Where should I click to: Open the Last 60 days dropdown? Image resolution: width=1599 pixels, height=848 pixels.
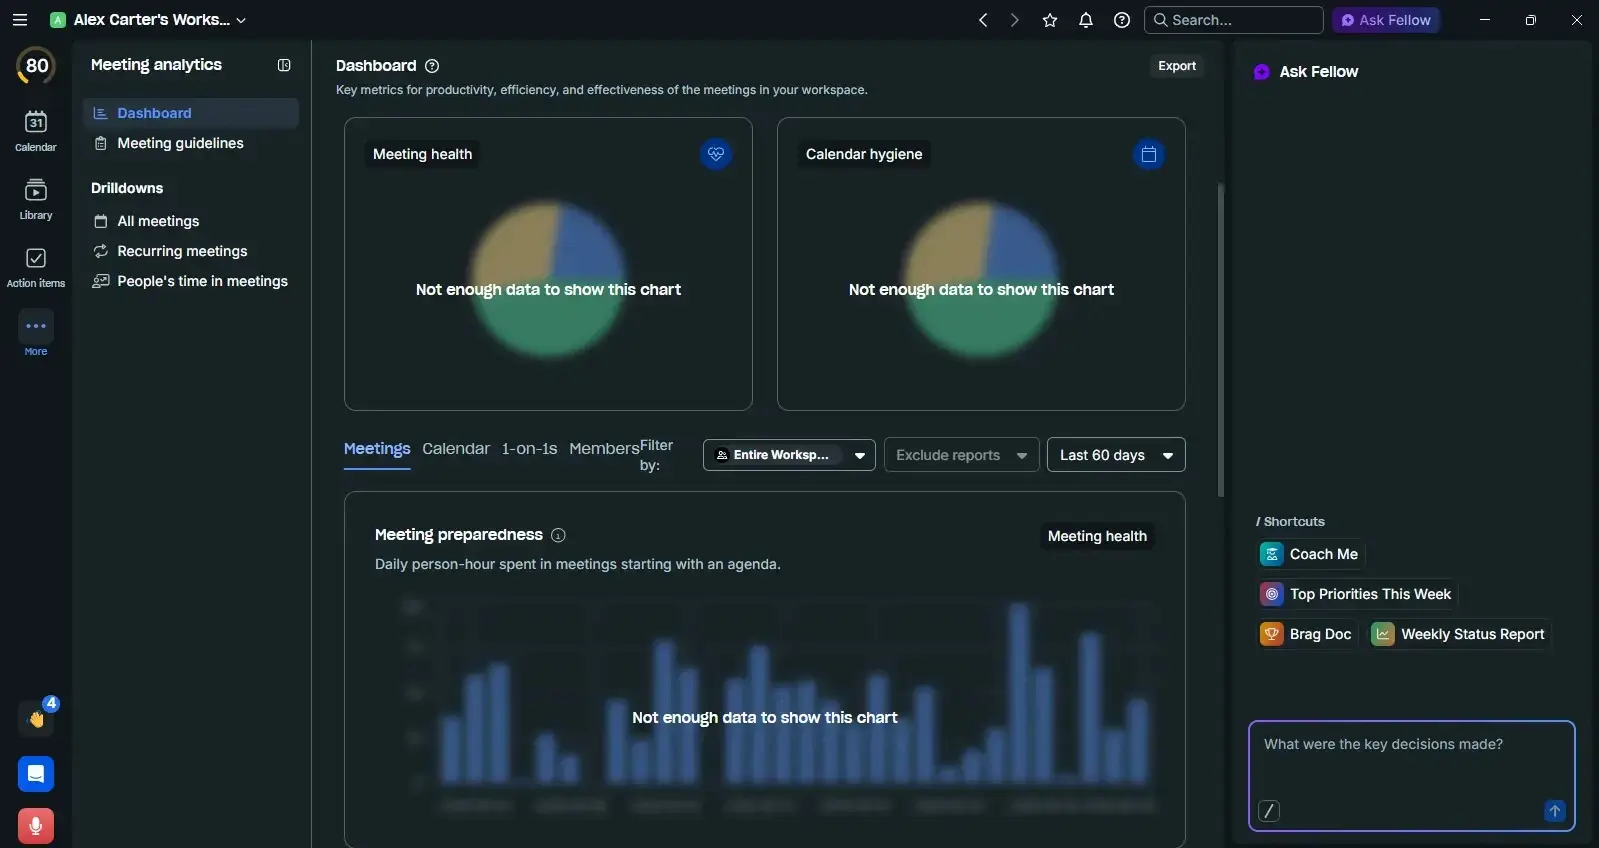click(1116, 455)
